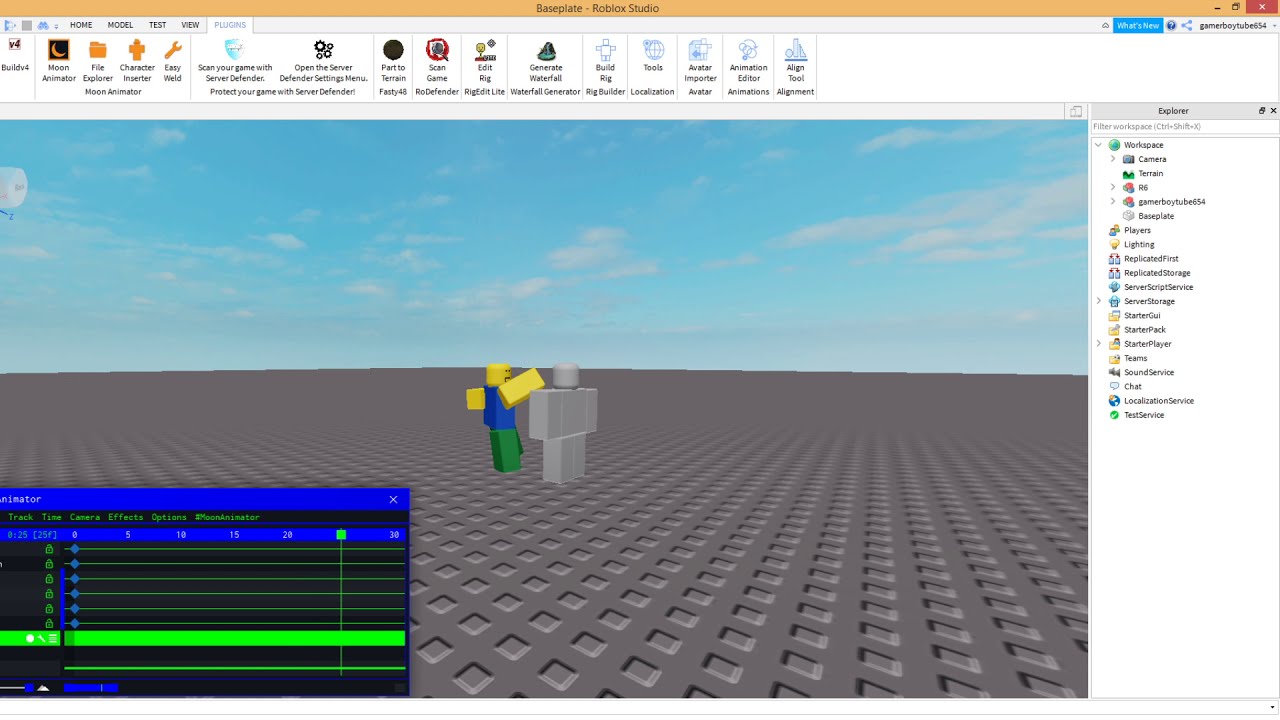Click the list icon on green track row

tap(53, 638)
